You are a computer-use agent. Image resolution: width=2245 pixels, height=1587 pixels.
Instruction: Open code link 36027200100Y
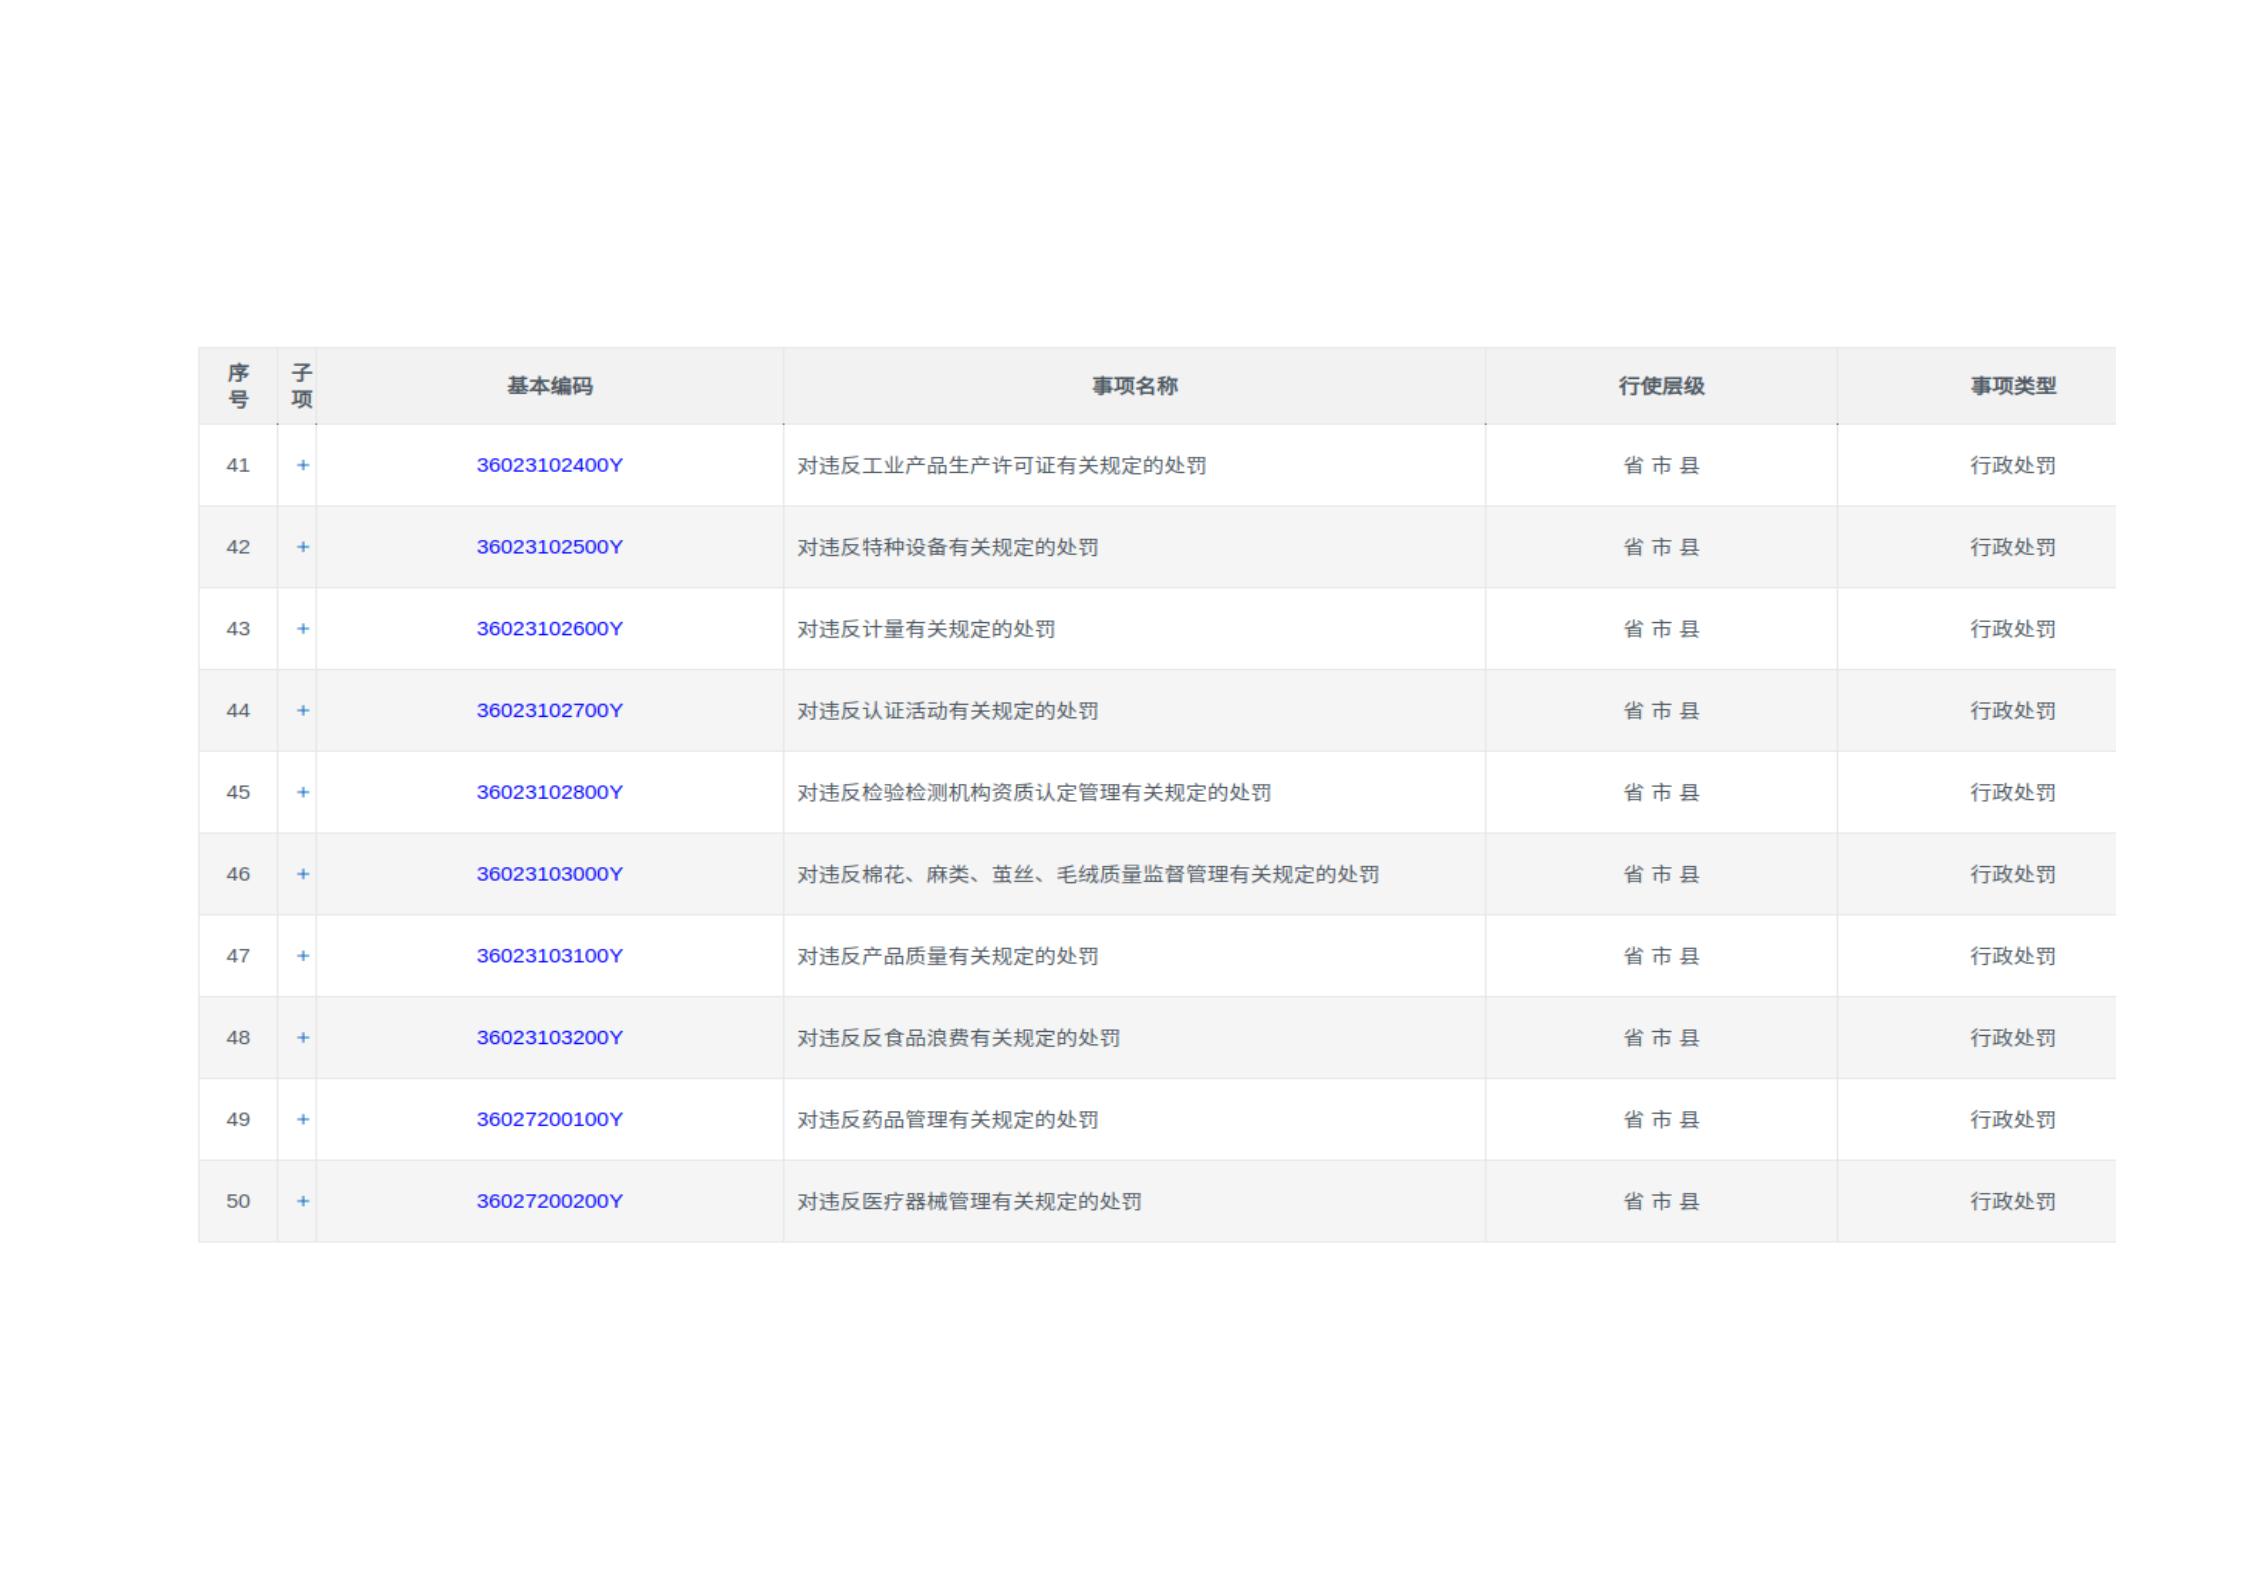point(549,1119)
